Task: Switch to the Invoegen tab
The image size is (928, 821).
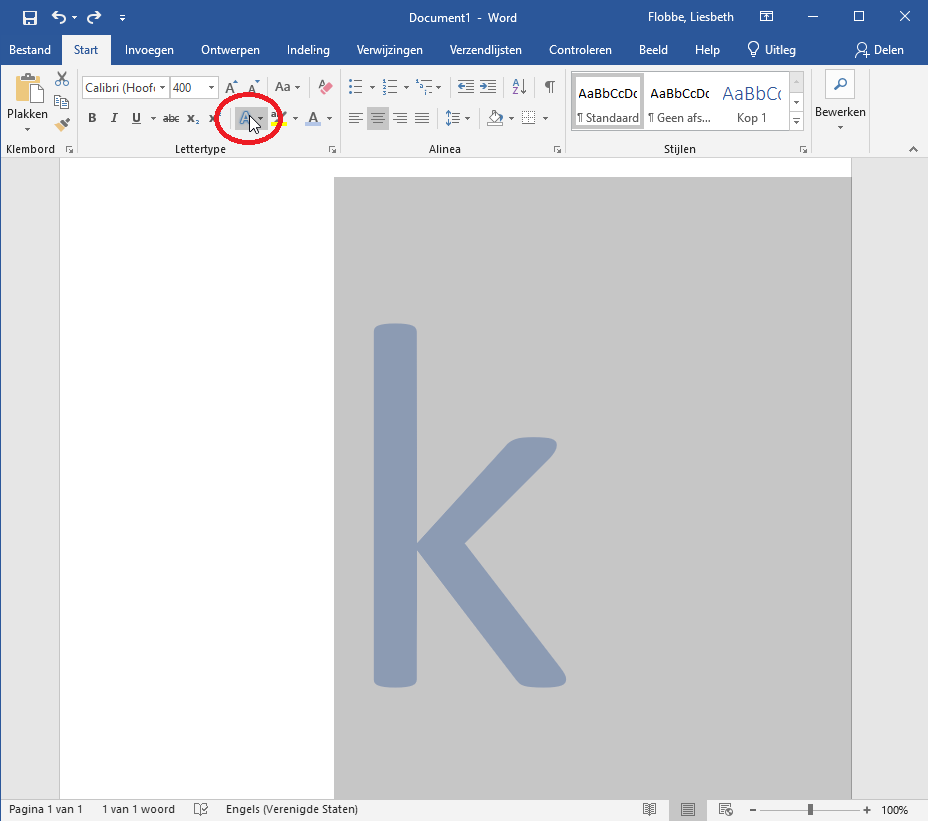Action: pos(149,50)
